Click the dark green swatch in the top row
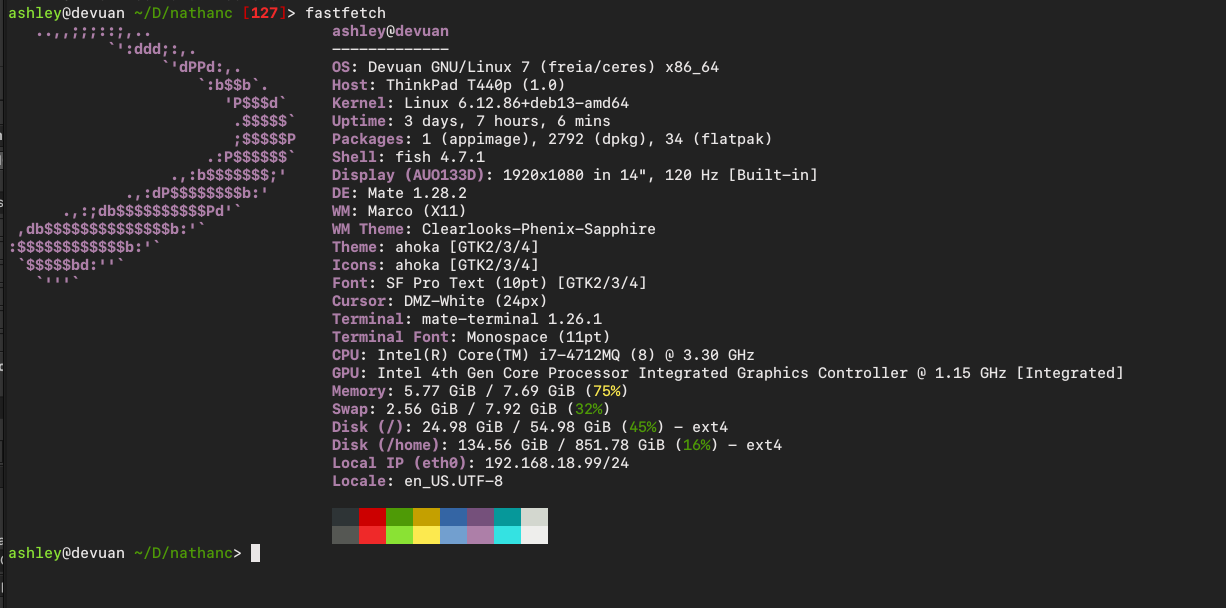 [x=399, y=517]
